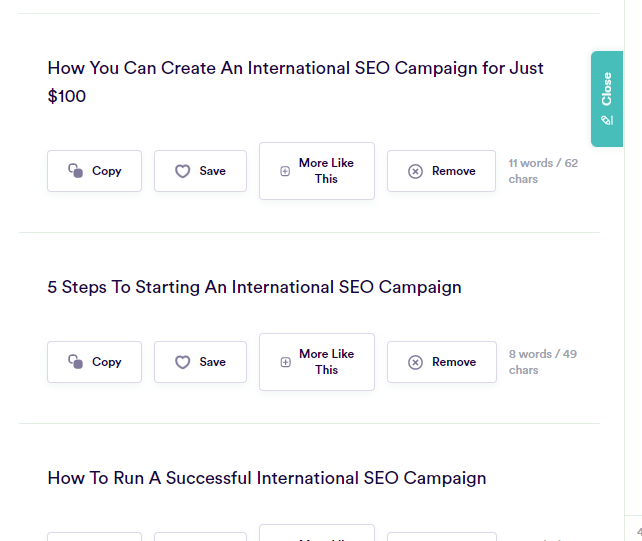Image resolution: width=642 pixels, height=541 pixels.
Task: Click the X icon on first Remove button
Action: click(x=415, y=171)
